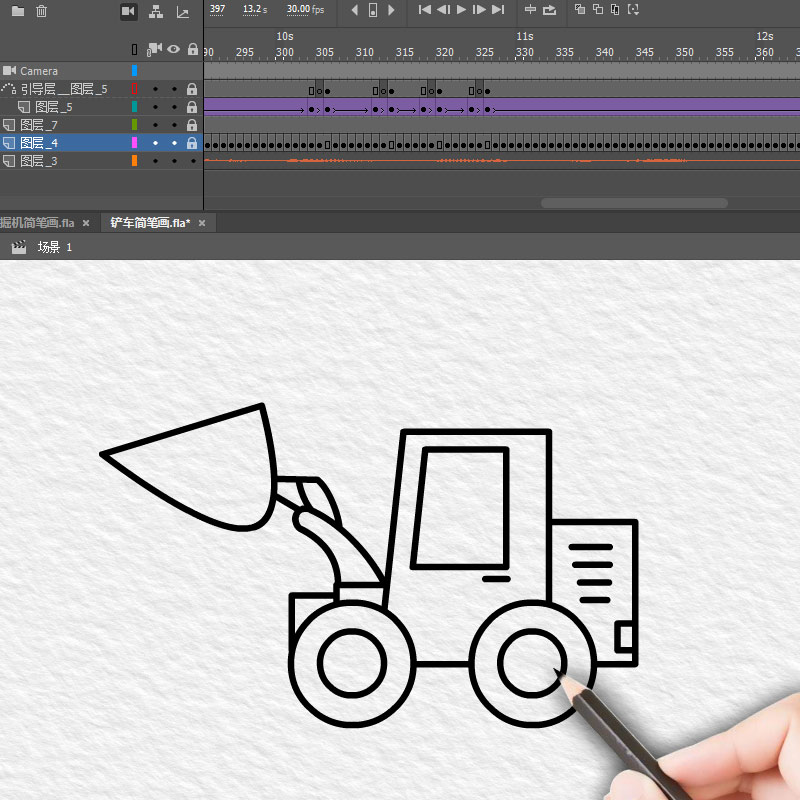Viewport: 800px width, 800px height.
Task: Click the current frame value 397
Action: [217, 9]
